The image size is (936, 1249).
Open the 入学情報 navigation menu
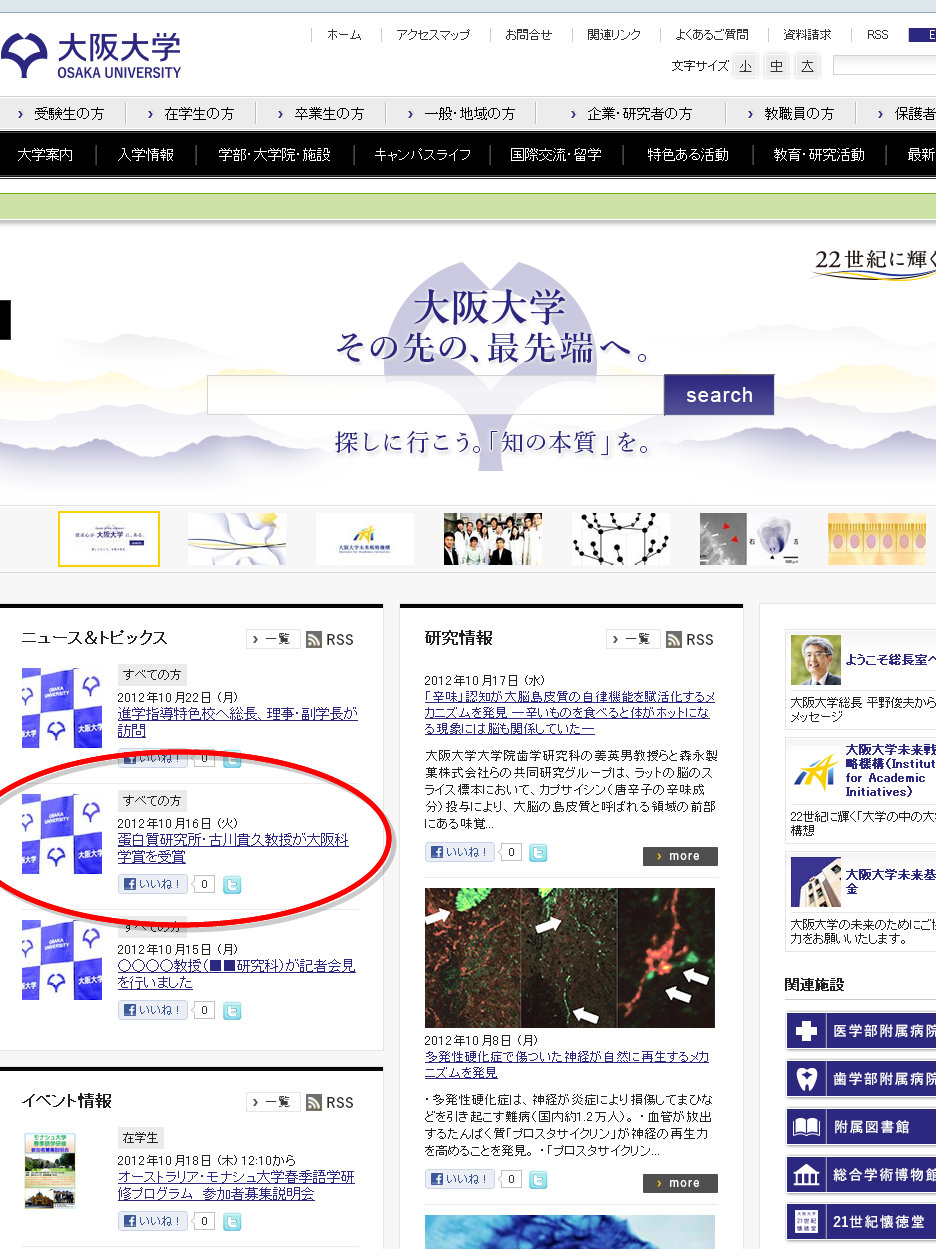point(146,155)
